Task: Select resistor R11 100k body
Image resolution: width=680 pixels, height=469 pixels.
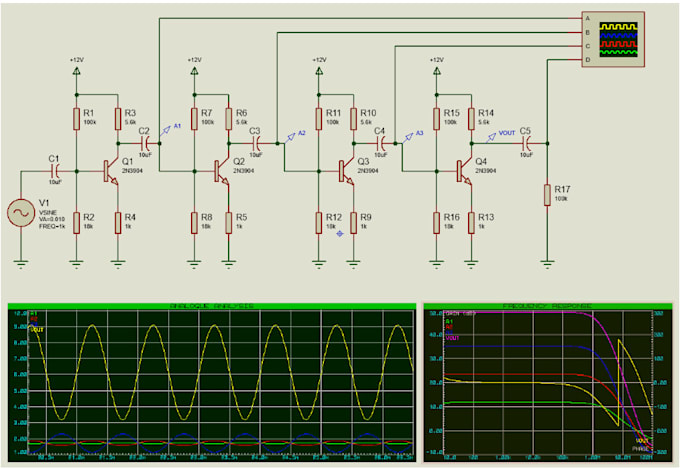Action: coord(319,119)
